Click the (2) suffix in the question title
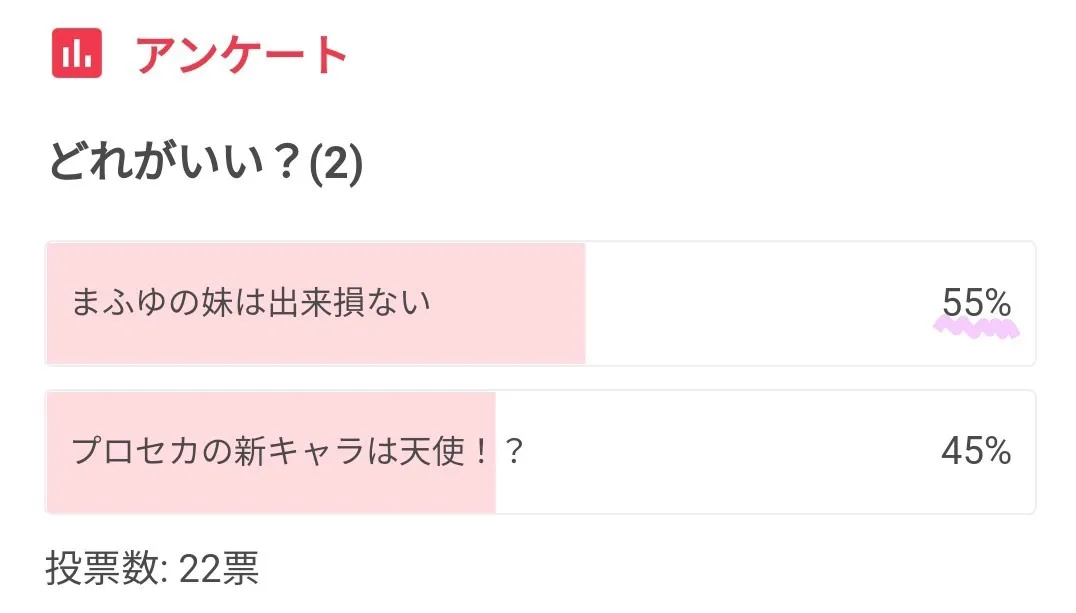 pyautogui.click(x=335, y=164)
